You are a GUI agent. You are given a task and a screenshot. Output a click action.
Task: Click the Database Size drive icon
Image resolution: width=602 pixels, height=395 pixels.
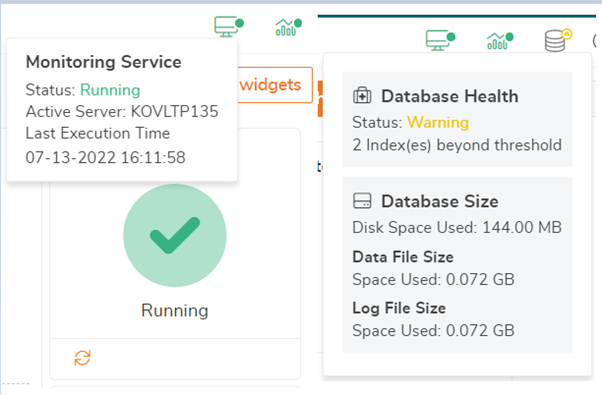tap(362, 201)
